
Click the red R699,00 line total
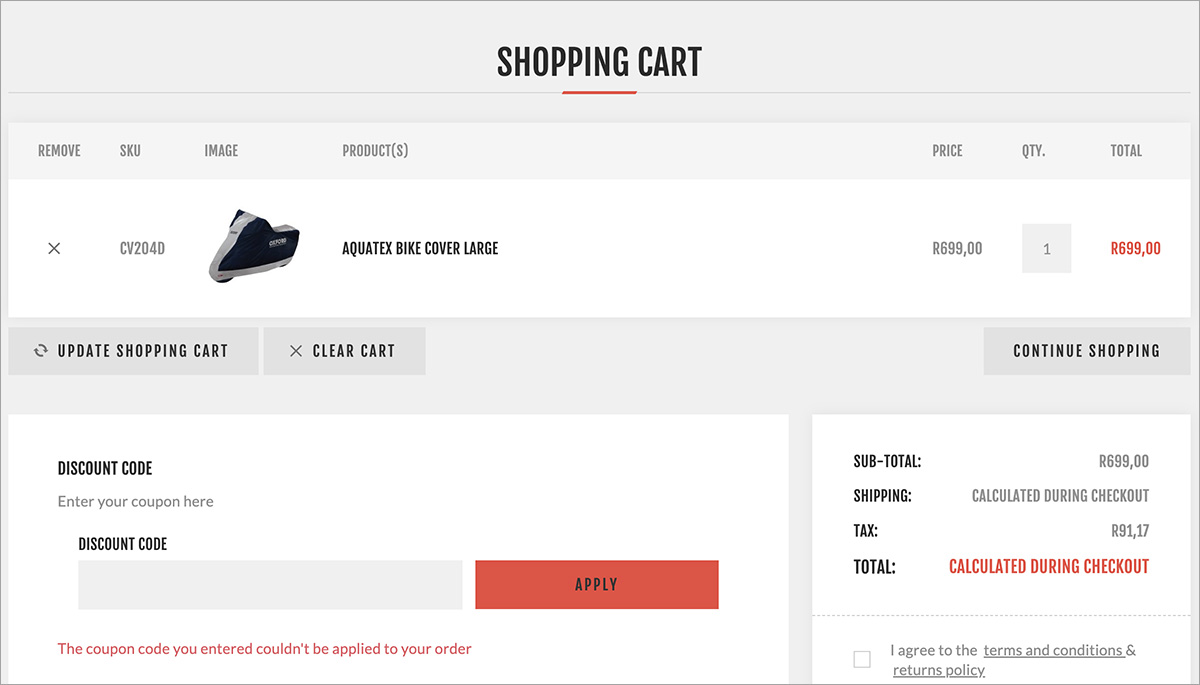[x=1136, y=248]
